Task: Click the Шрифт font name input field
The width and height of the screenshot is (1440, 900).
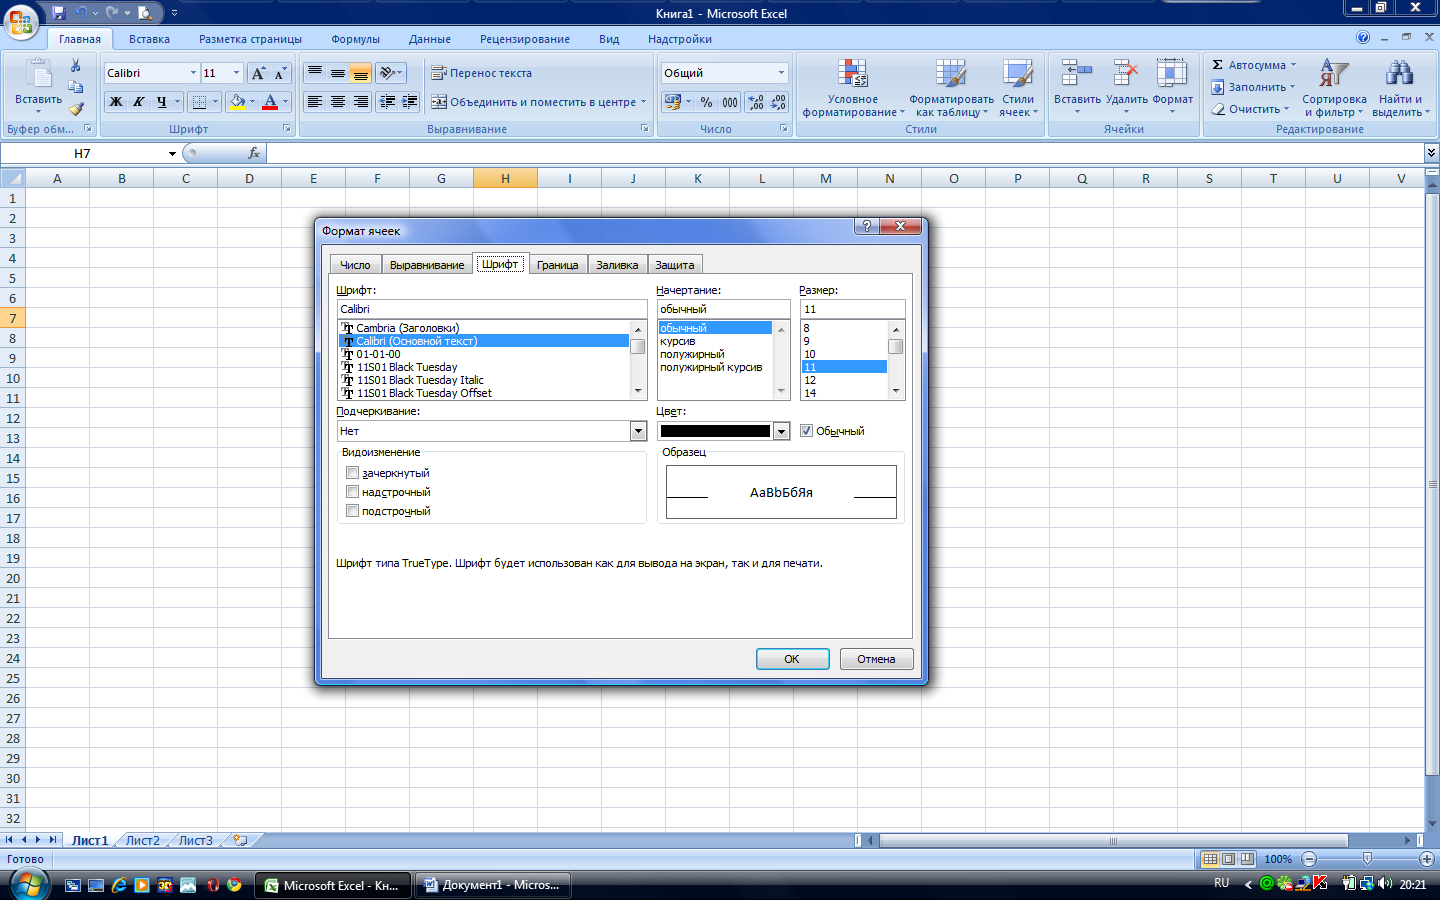Action: (492, 309)
